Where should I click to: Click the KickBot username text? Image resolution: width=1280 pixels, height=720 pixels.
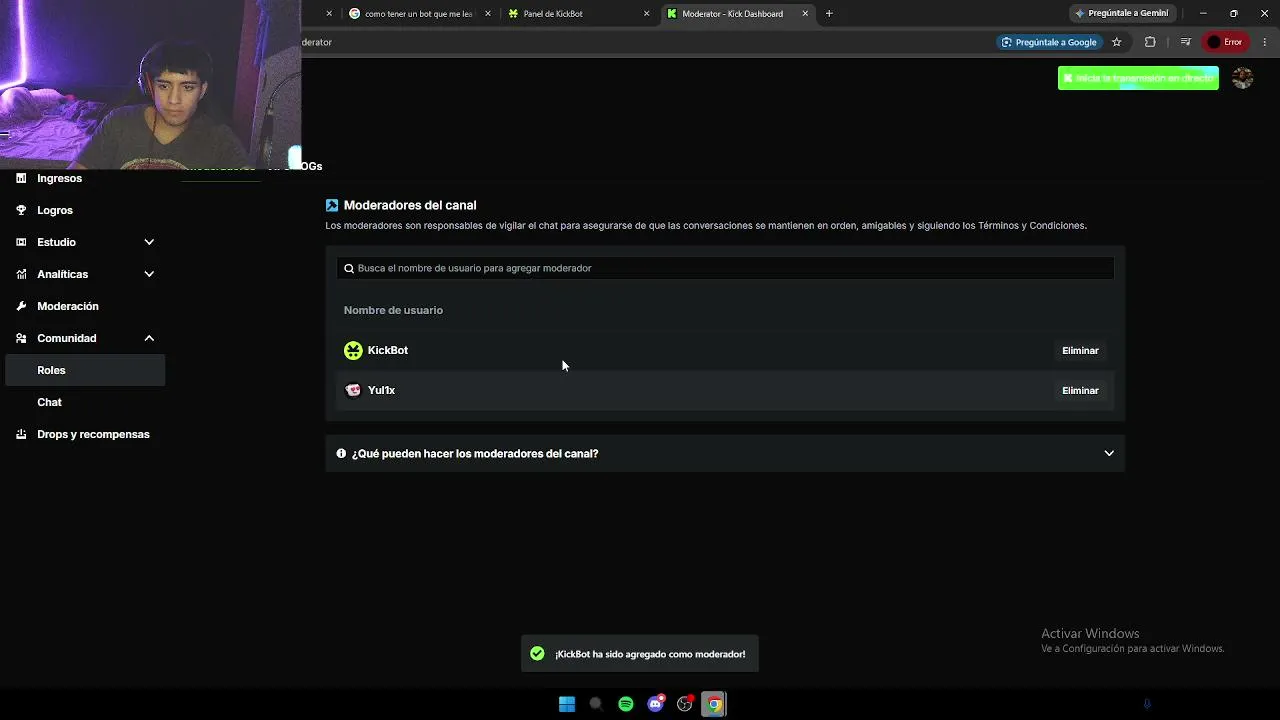[x=388, y=350]
